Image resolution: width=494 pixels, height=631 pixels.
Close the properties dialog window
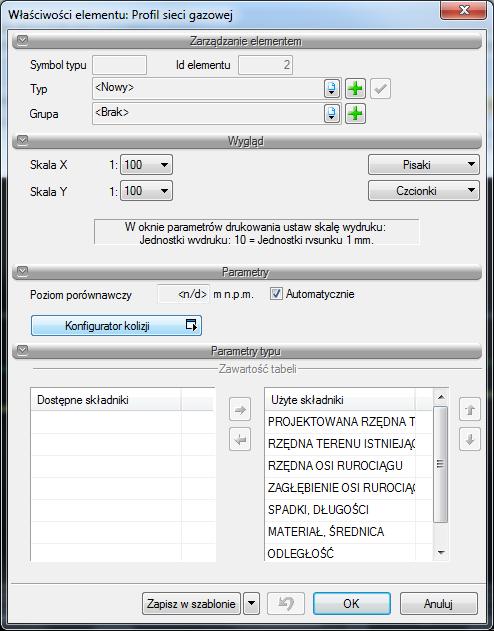(x=464, y=10)
